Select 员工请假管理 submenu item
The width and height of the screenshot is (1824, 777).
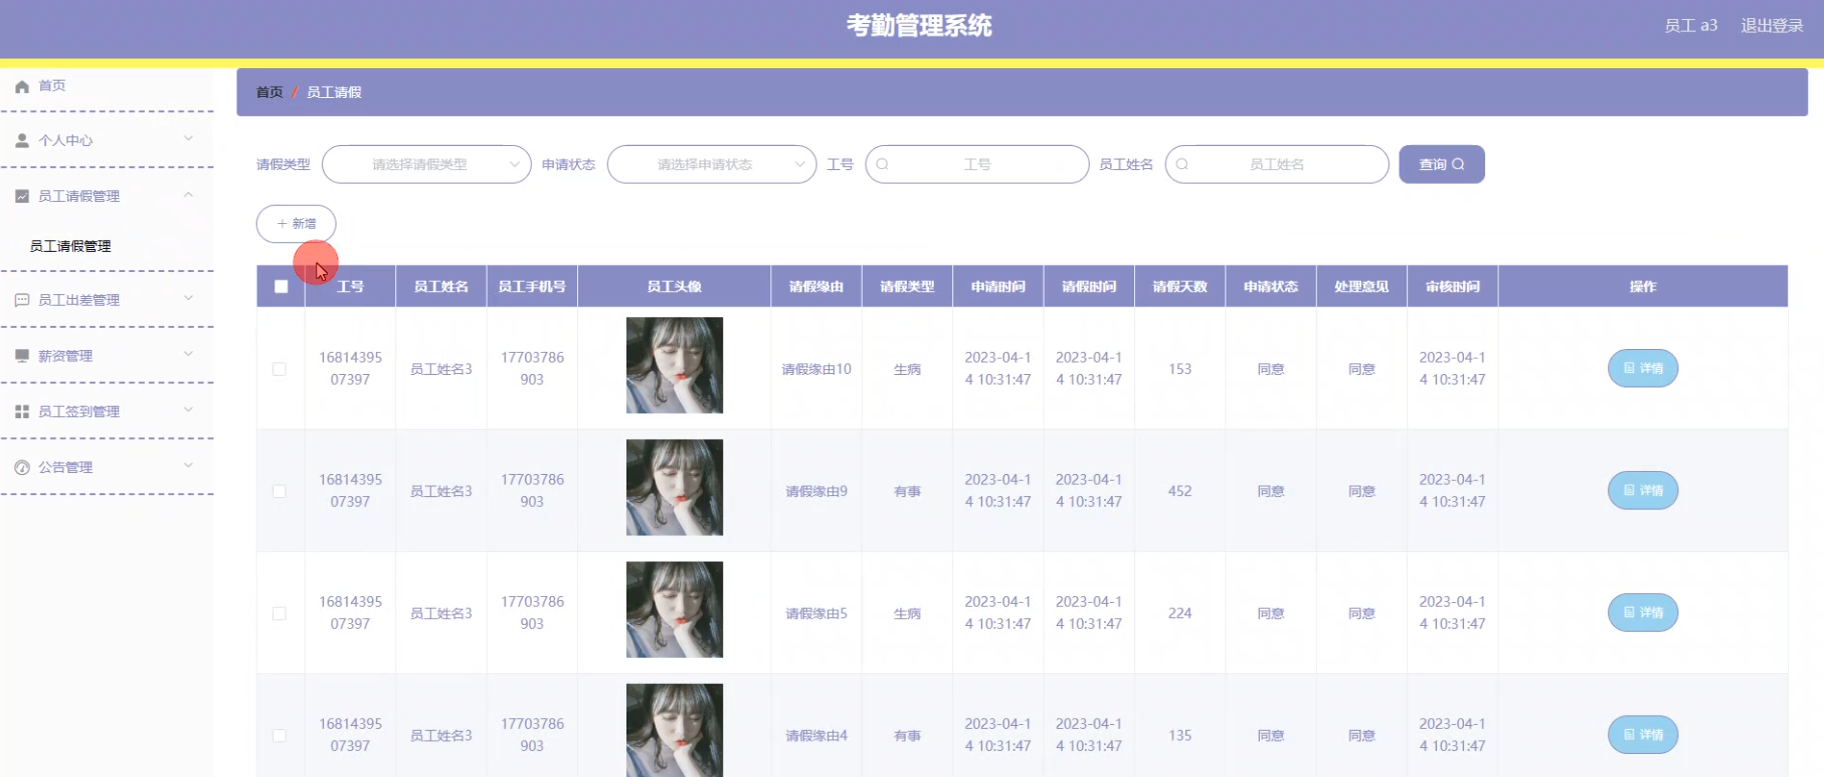pyautogui.click(x=70, y=246)
